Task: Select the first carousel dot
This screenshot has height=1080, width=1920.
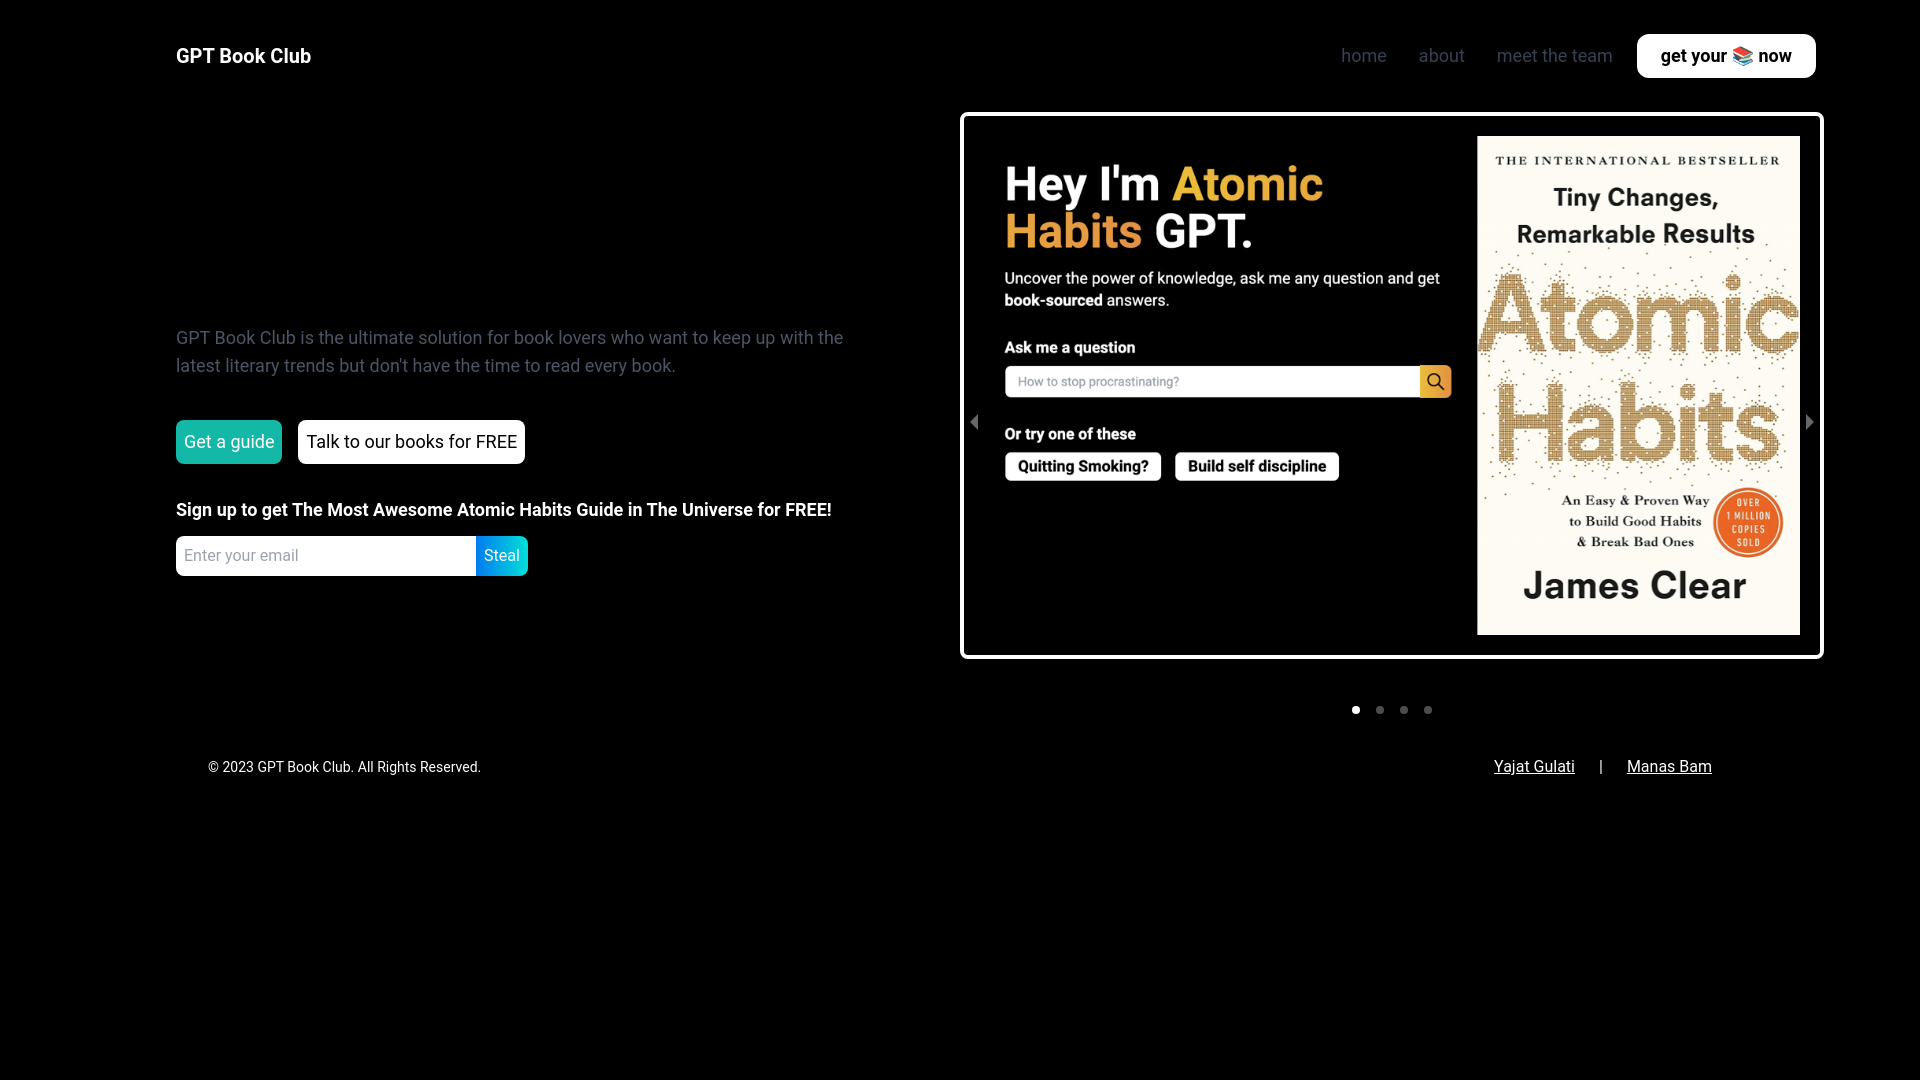Action: click(1356, 710)
